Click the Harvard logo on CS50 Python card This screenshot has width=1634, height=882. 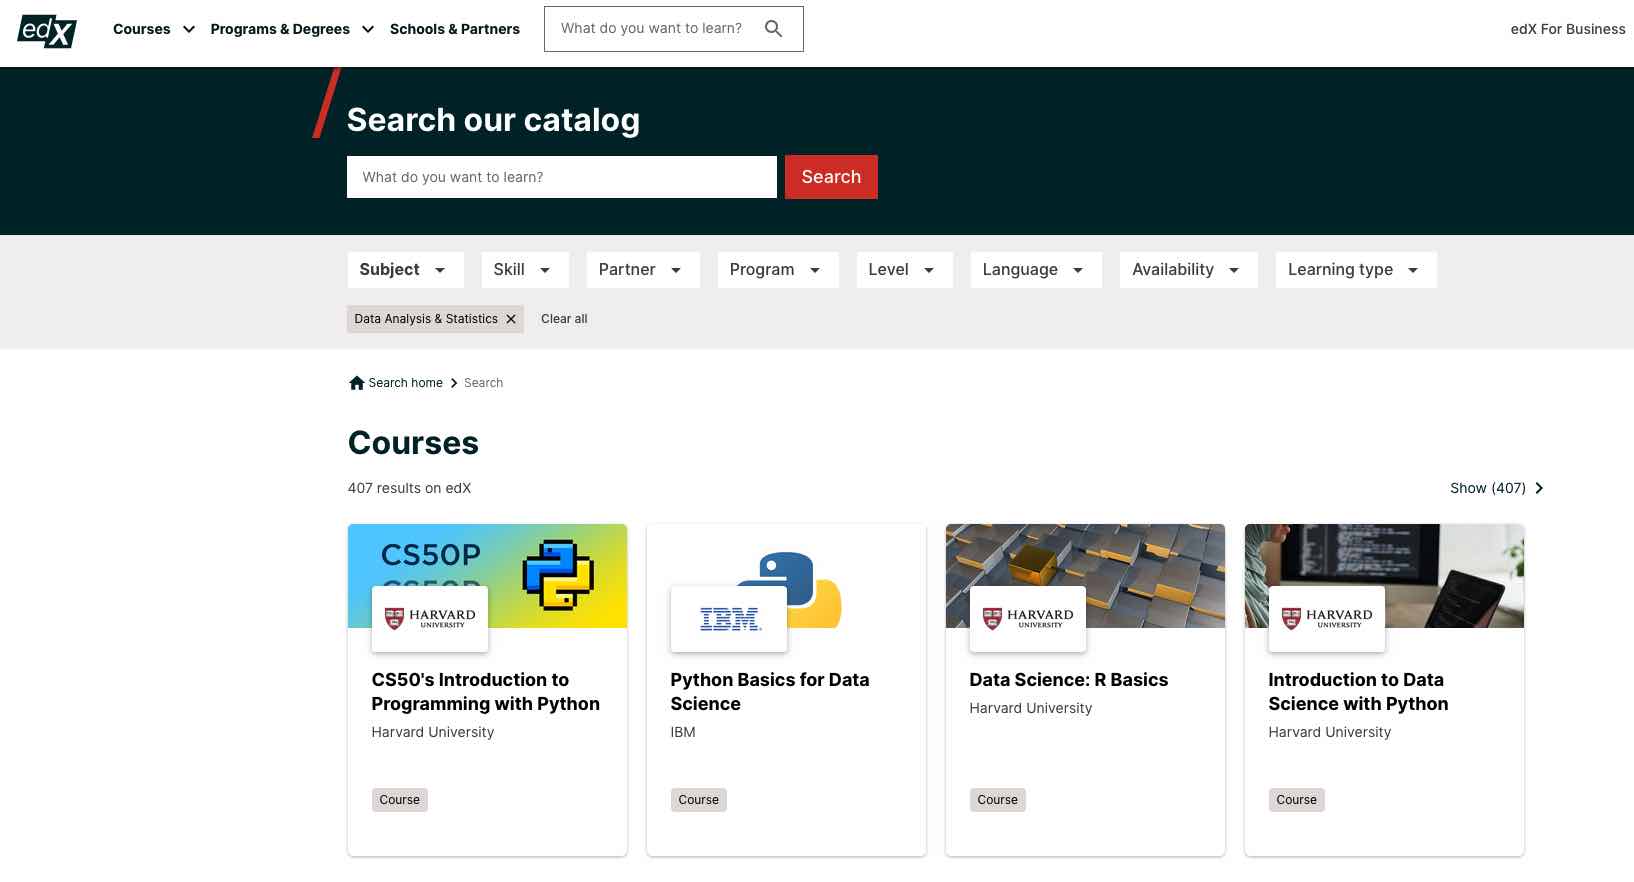click(x=429, y=619)
